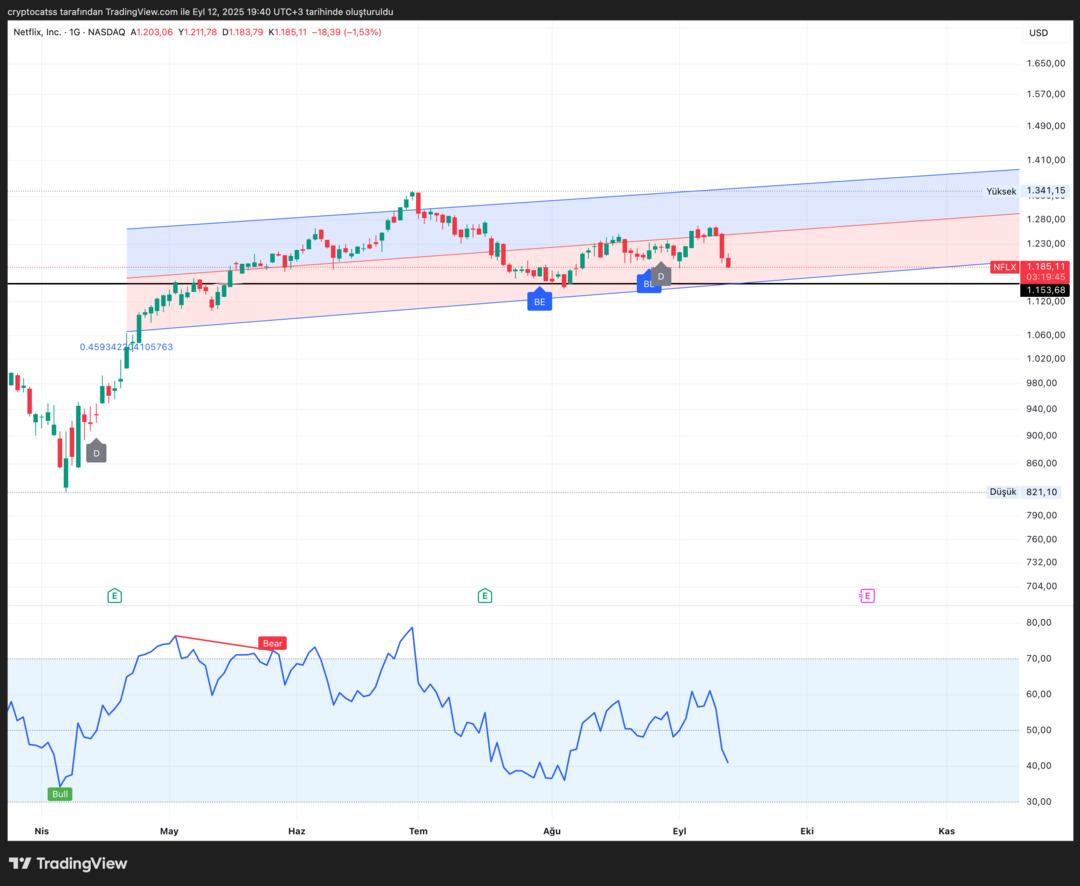
Task: Open the purple upcoming earnings E icon
Action: pyautogui.click(x=867, y=596)
